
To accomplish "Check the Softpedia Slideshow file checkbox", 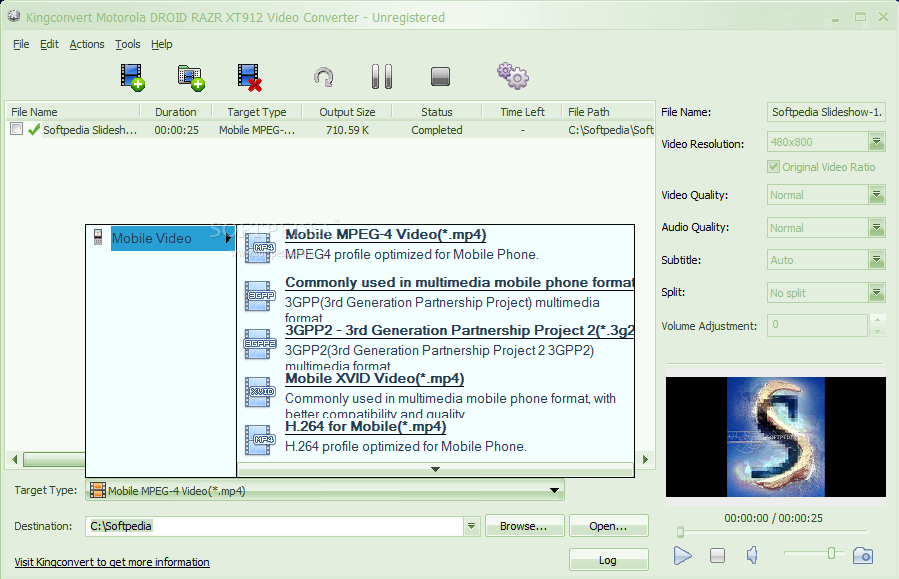I will 17,129.
